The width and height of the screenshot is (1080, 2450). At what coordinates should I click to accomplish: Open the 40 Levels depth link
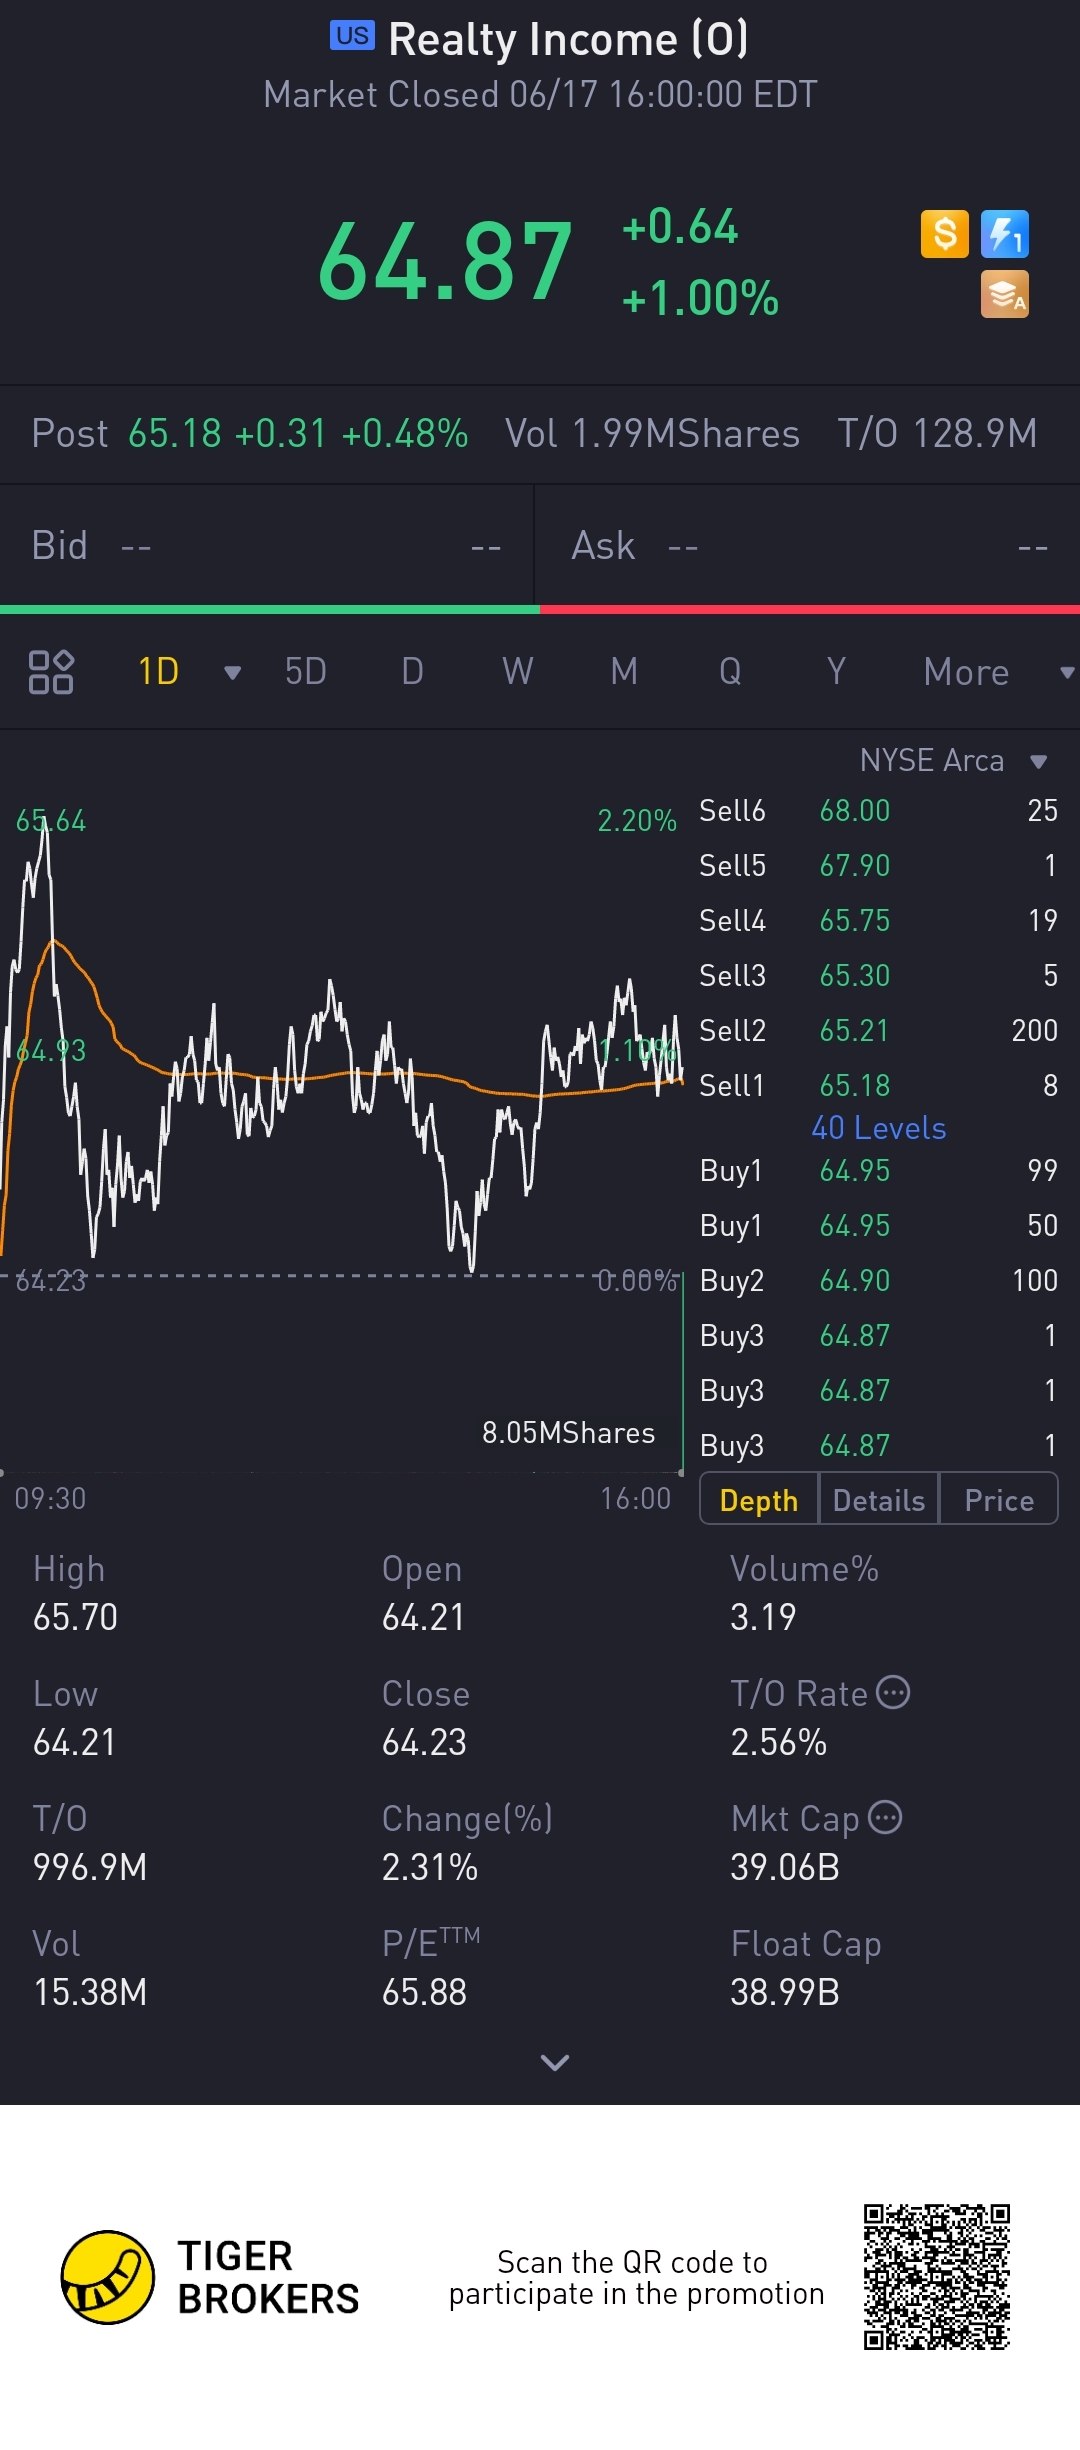[x=878, y=1128]
